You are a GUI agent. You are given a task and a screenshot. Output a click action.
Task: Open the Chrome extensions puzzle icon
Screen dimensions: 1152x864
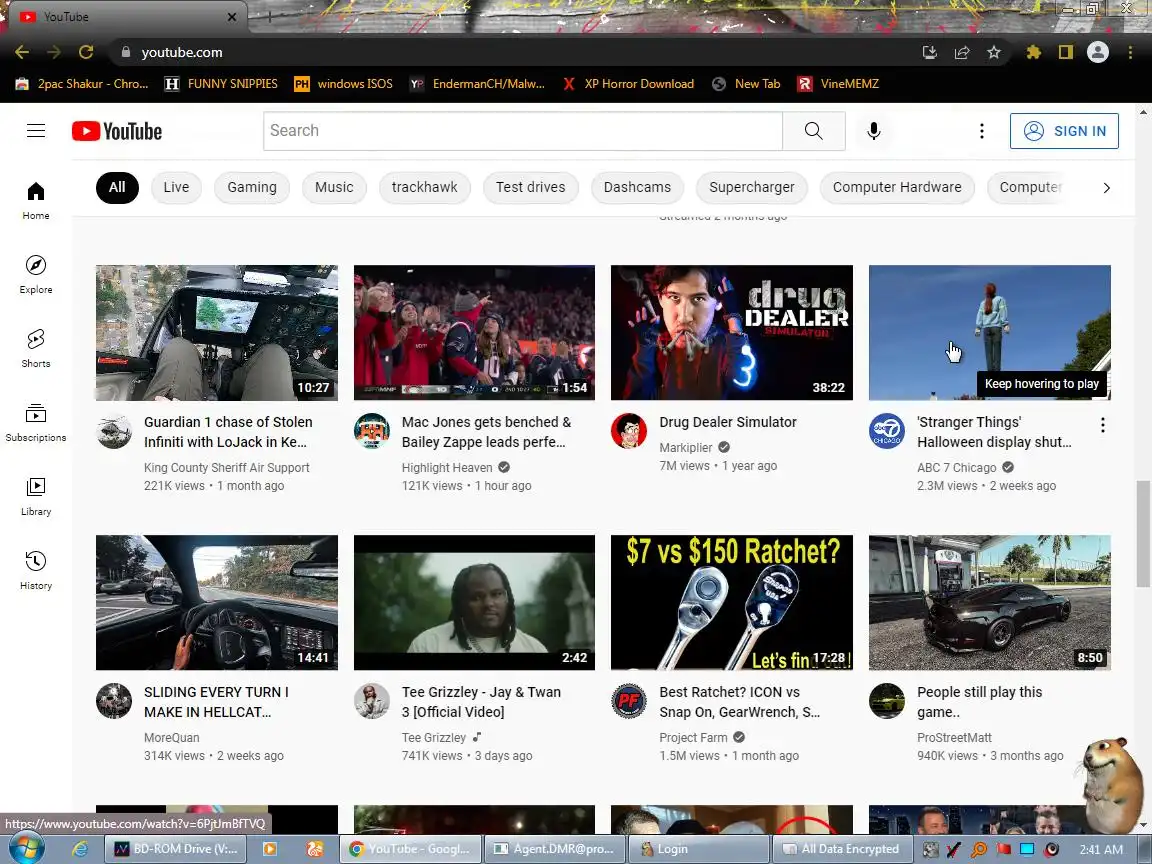[x=1034, y=52]
